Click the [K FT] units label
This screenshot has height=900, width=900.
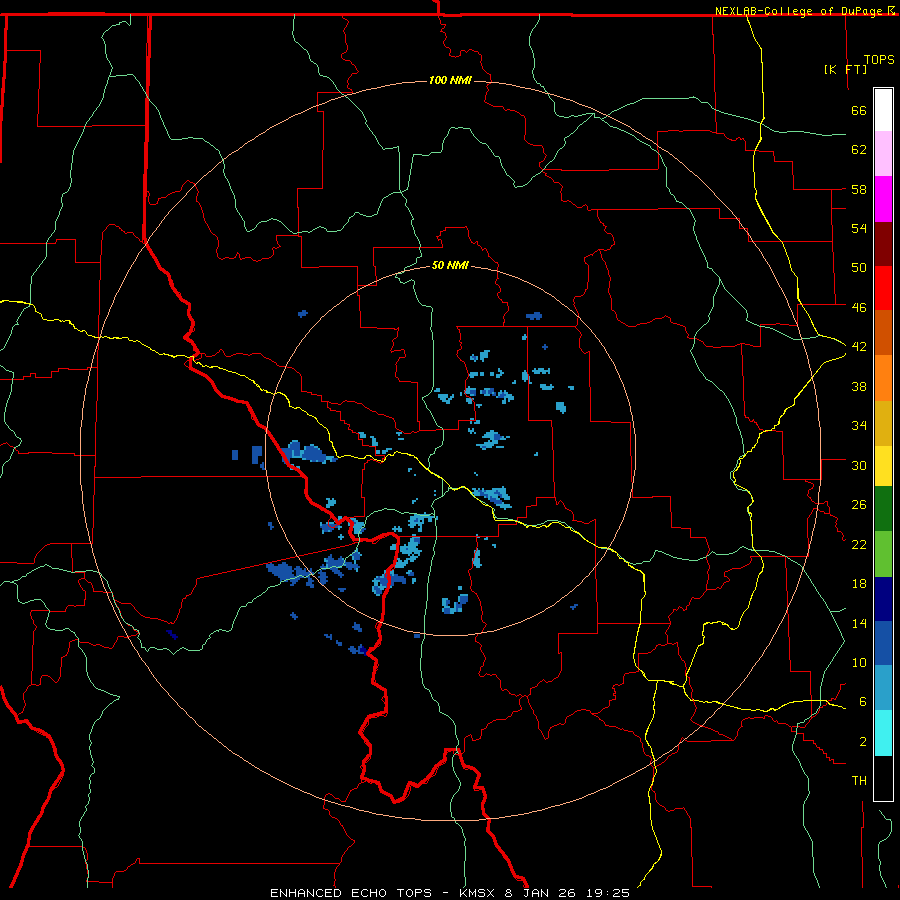pyautogui.click(x=845, y=69)
